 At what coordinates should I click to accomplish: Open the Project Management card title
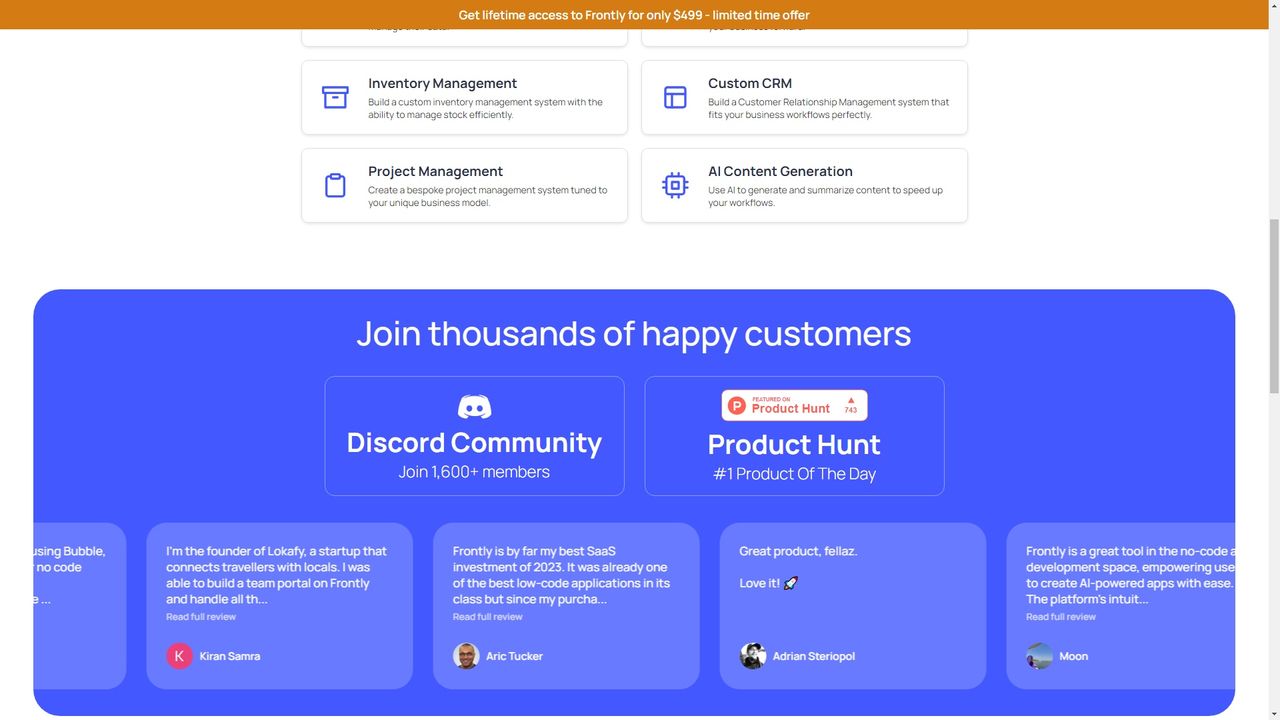pos(435,171)
